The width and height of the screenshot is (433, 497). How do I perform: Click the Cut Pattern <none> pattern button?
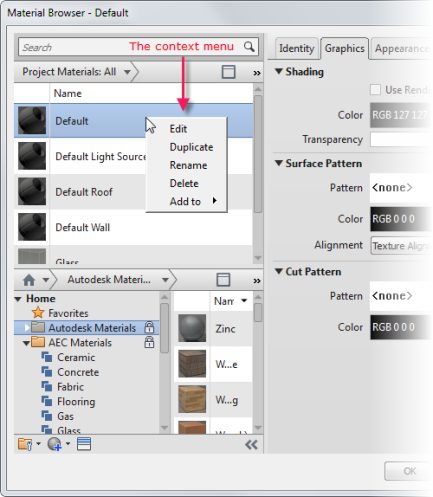coord(401,296)
